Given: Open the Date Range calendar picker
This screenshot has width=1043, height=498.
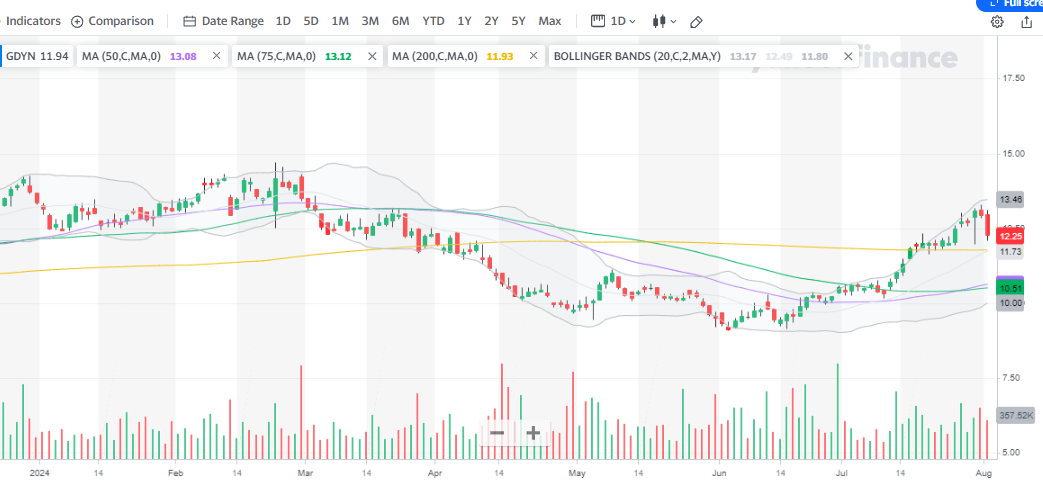Looking at the screenshot, I should [224, 21].
